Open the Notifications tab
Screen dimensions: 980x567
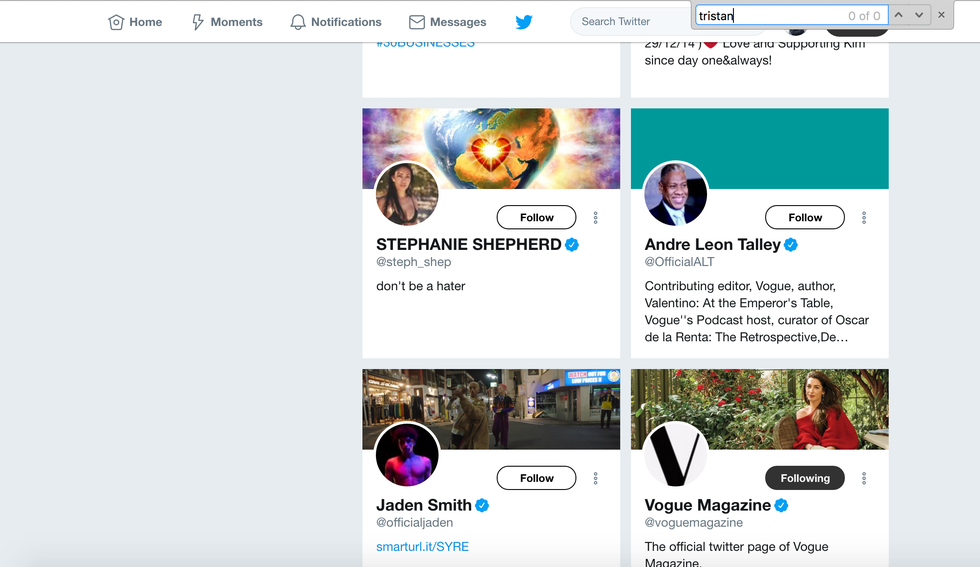pyautogui.click(x=336, y=22)
